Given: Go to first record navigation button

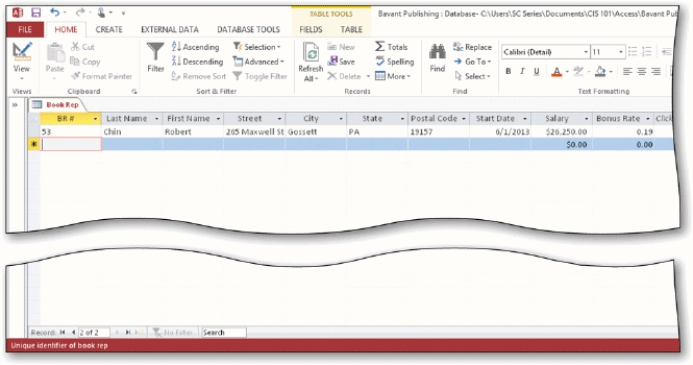Looking at the screenshot, I should pyautogui.click(x=62, y=332).
